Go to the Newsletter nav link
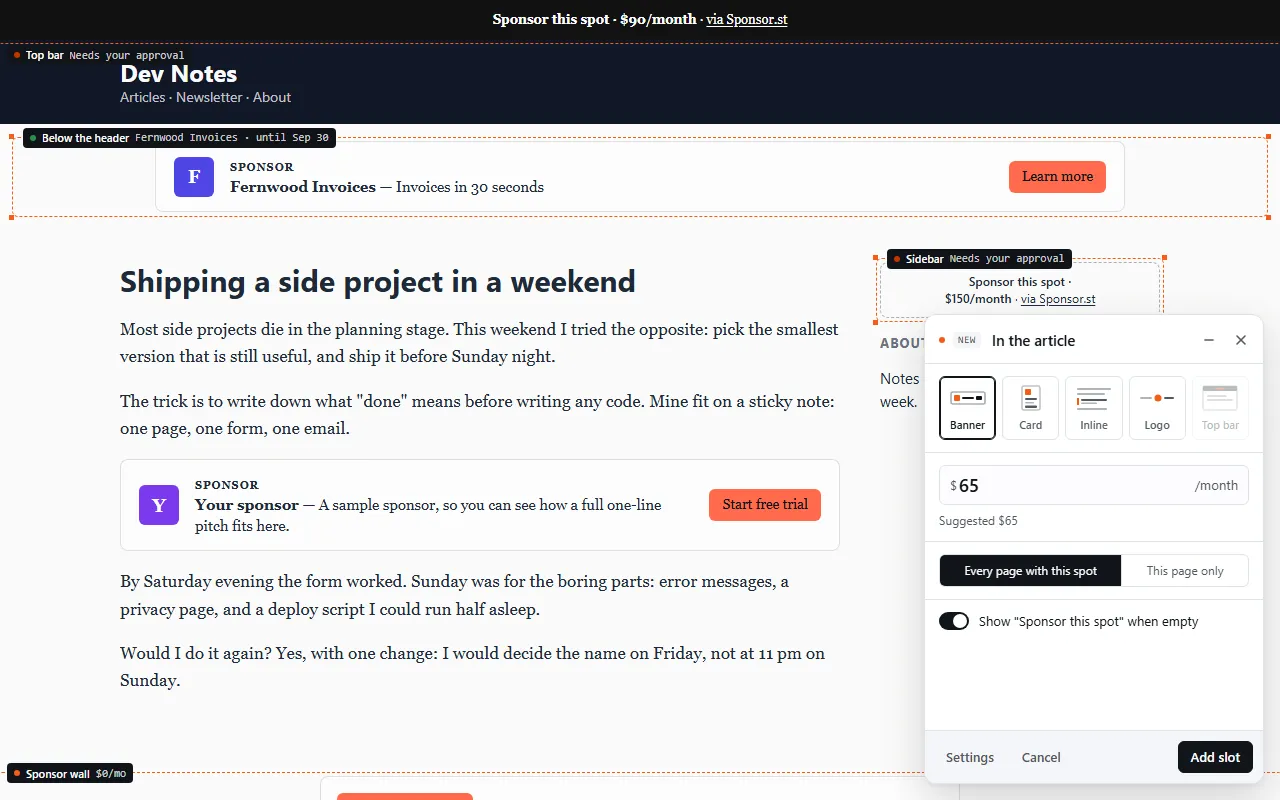The width and height of the screenshot is (1280, 800). (x=210, y=97)
